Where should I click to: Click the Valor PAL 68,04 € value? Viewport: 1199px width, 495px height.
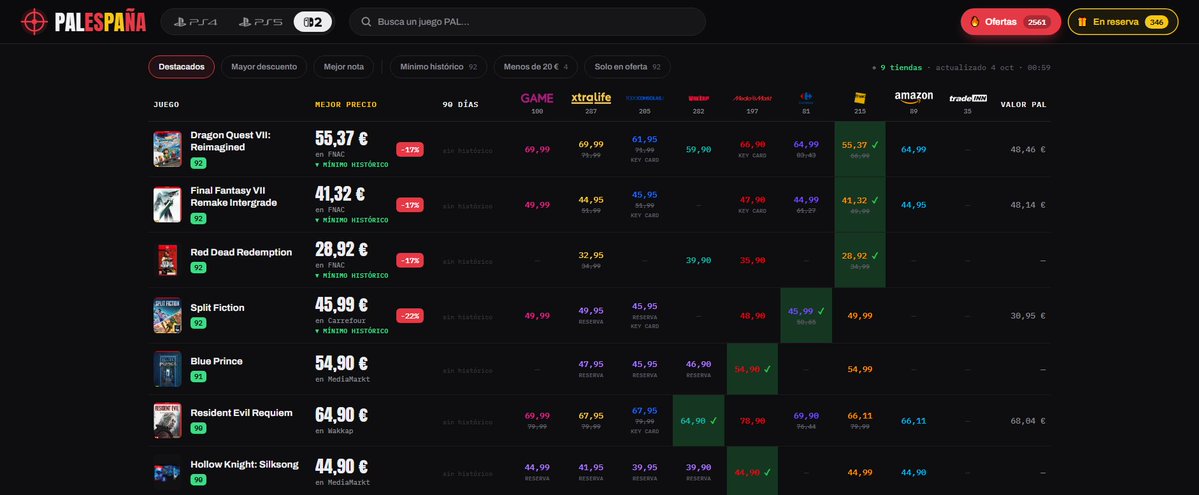click(1028, 421)
